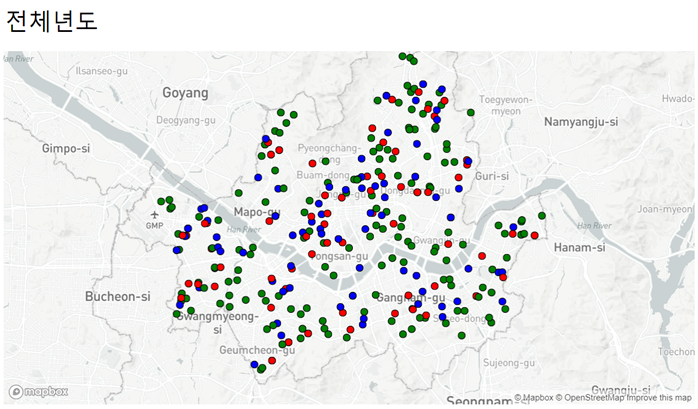The width and height of the screenshot is (698, 409).
Task: Click the mapbox logo
Action: pos(38,392)
